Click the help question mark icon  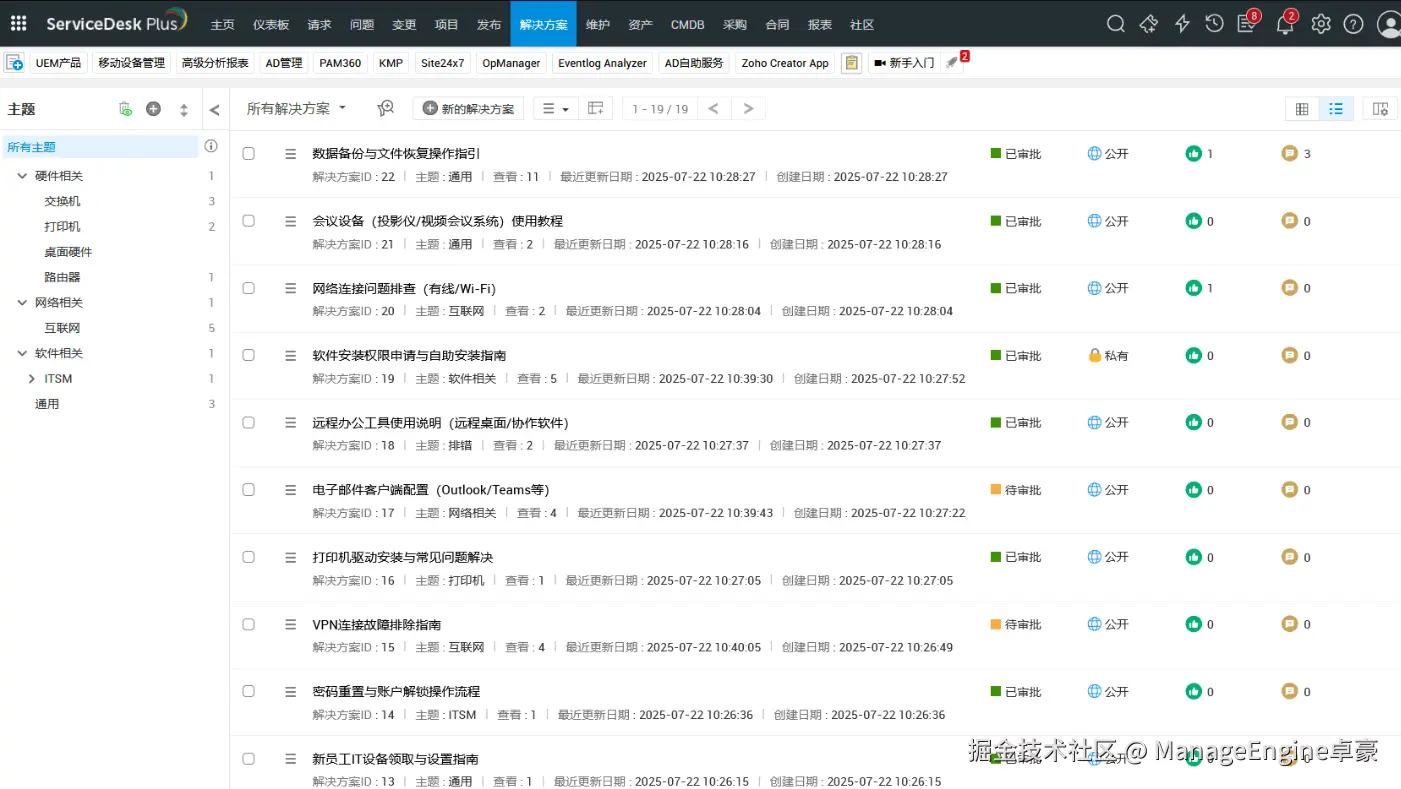pyautogui.click(x=1353, y=24)
